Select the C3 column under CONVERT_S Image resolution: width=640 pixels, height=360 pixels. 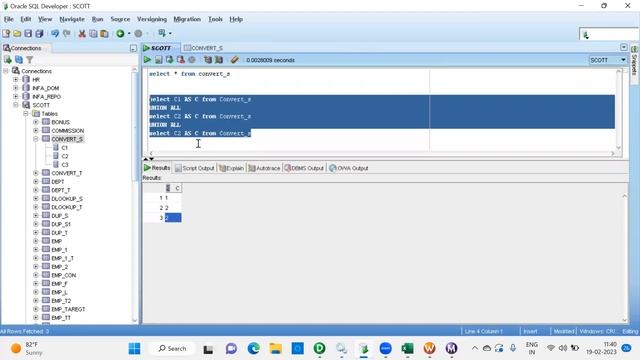(x=64, y=165)
